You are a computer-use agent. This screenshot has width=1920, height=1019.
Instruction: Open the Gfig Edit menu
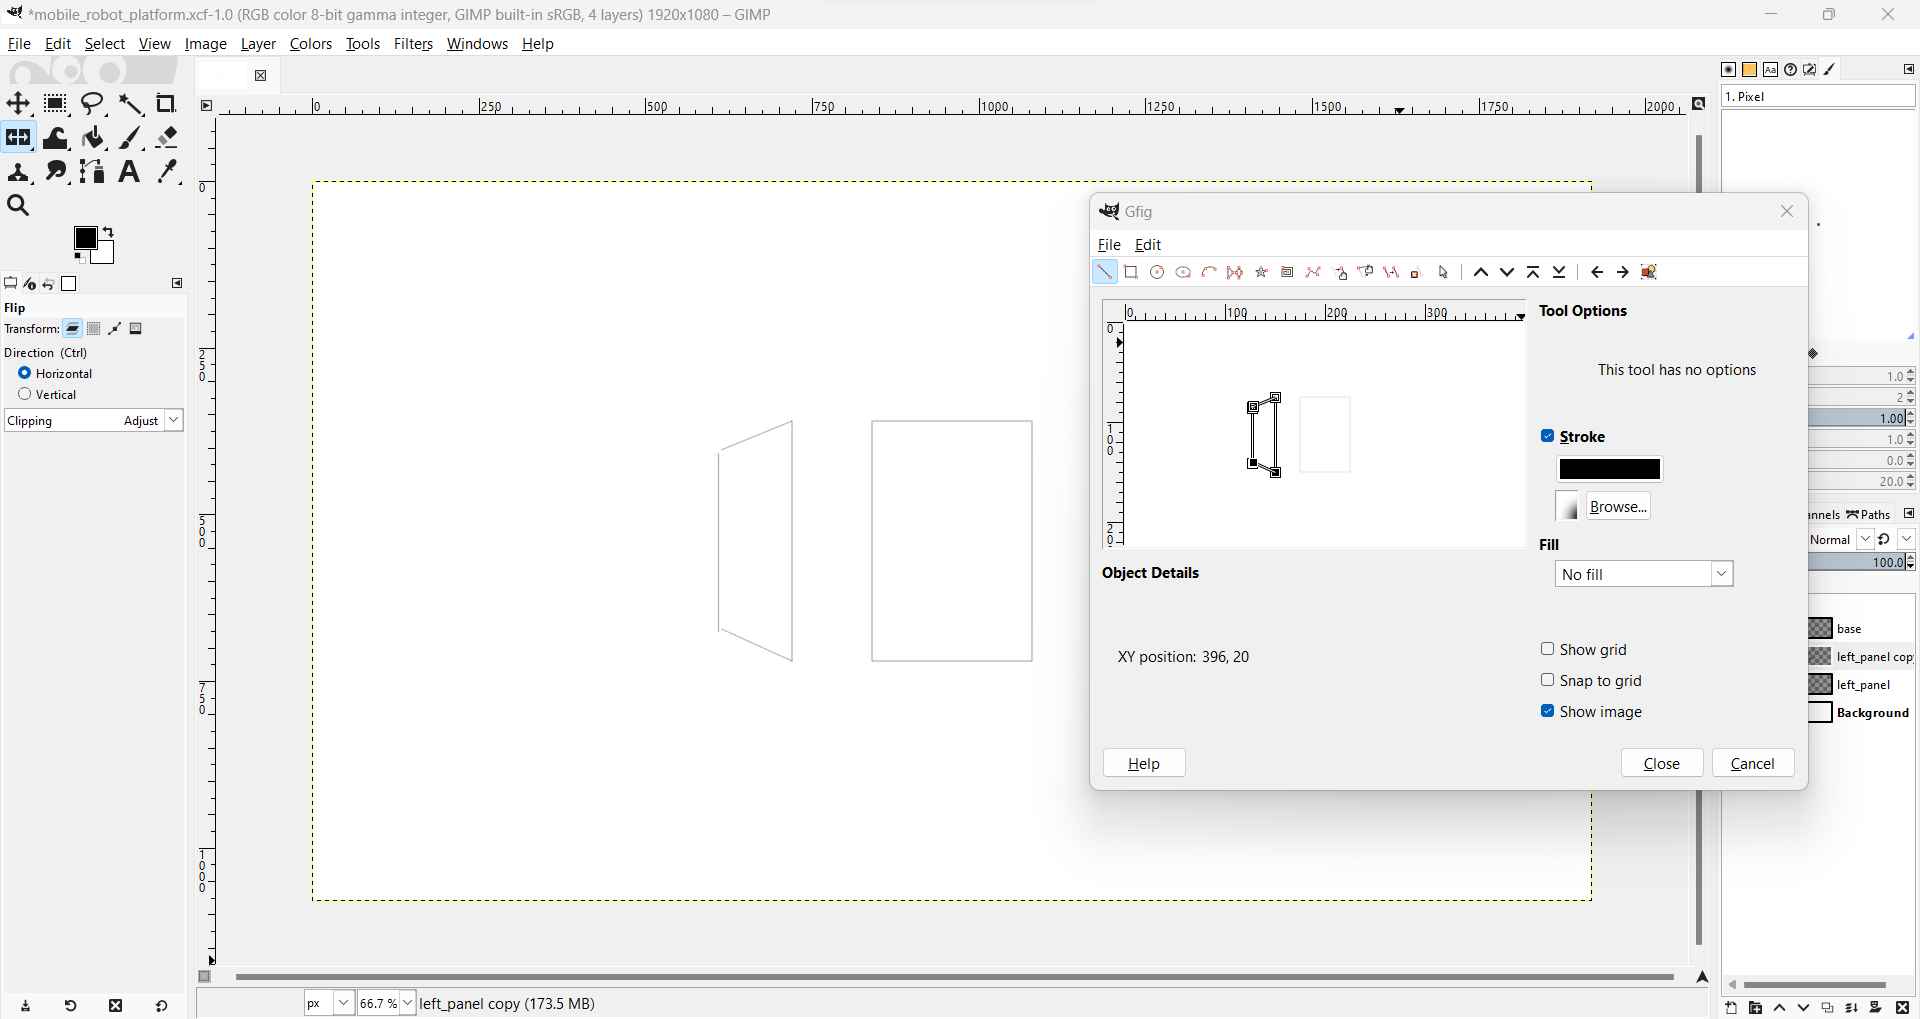(1149, 245)
